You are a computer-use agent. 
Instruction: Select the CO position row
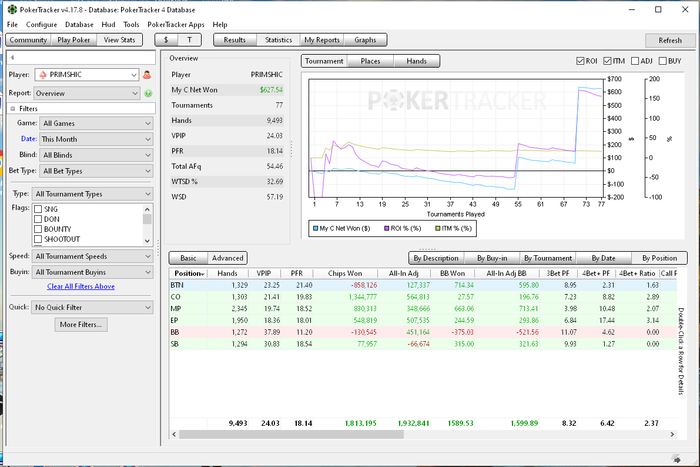(x=423, y=297)
